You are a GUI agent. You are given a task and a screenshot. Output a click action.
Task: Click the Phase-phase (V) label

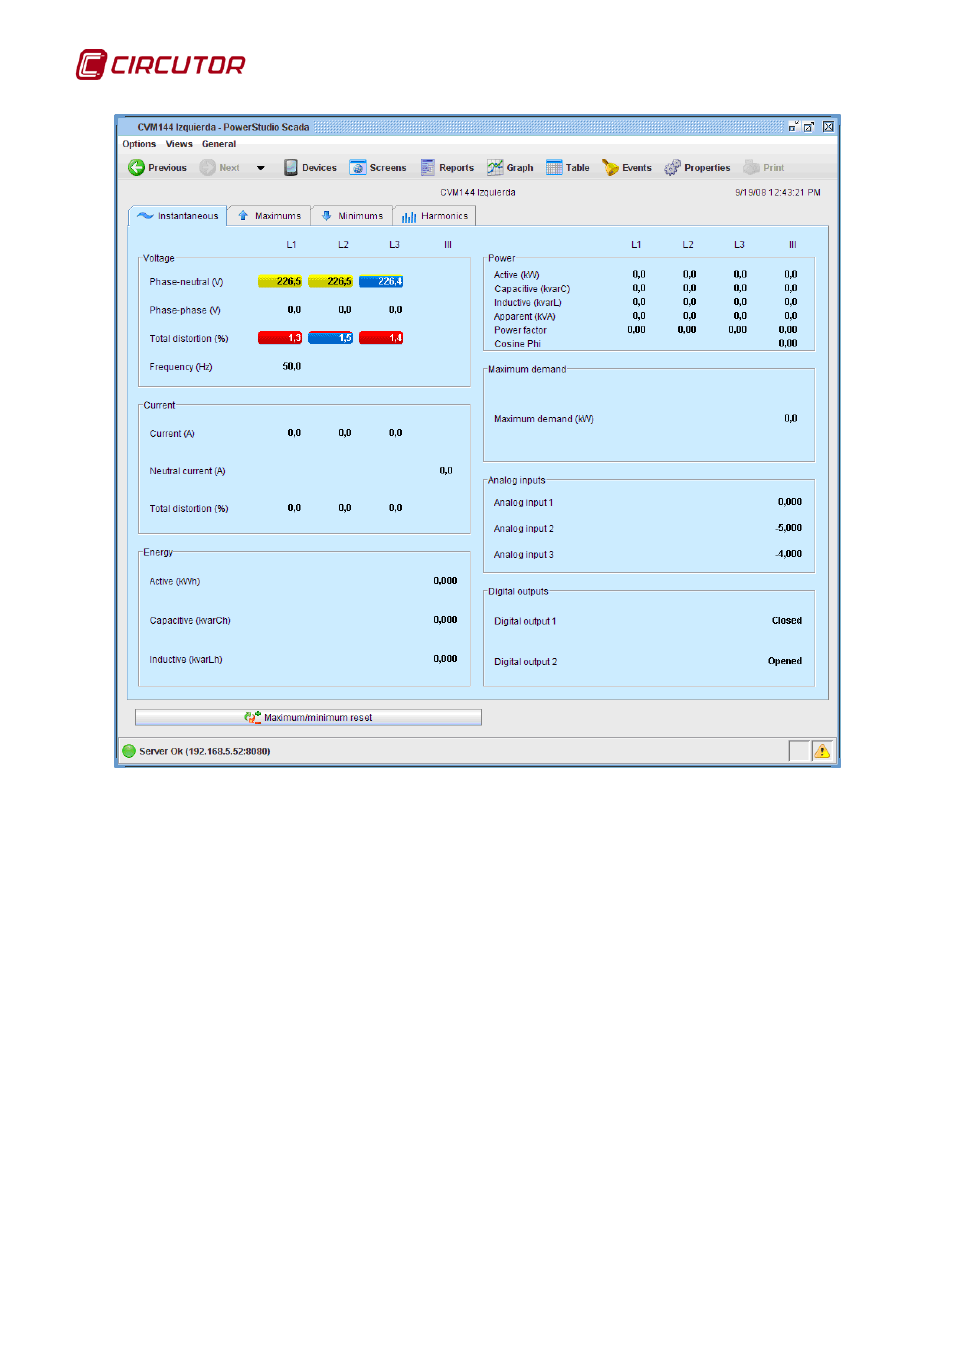point(185,310)
